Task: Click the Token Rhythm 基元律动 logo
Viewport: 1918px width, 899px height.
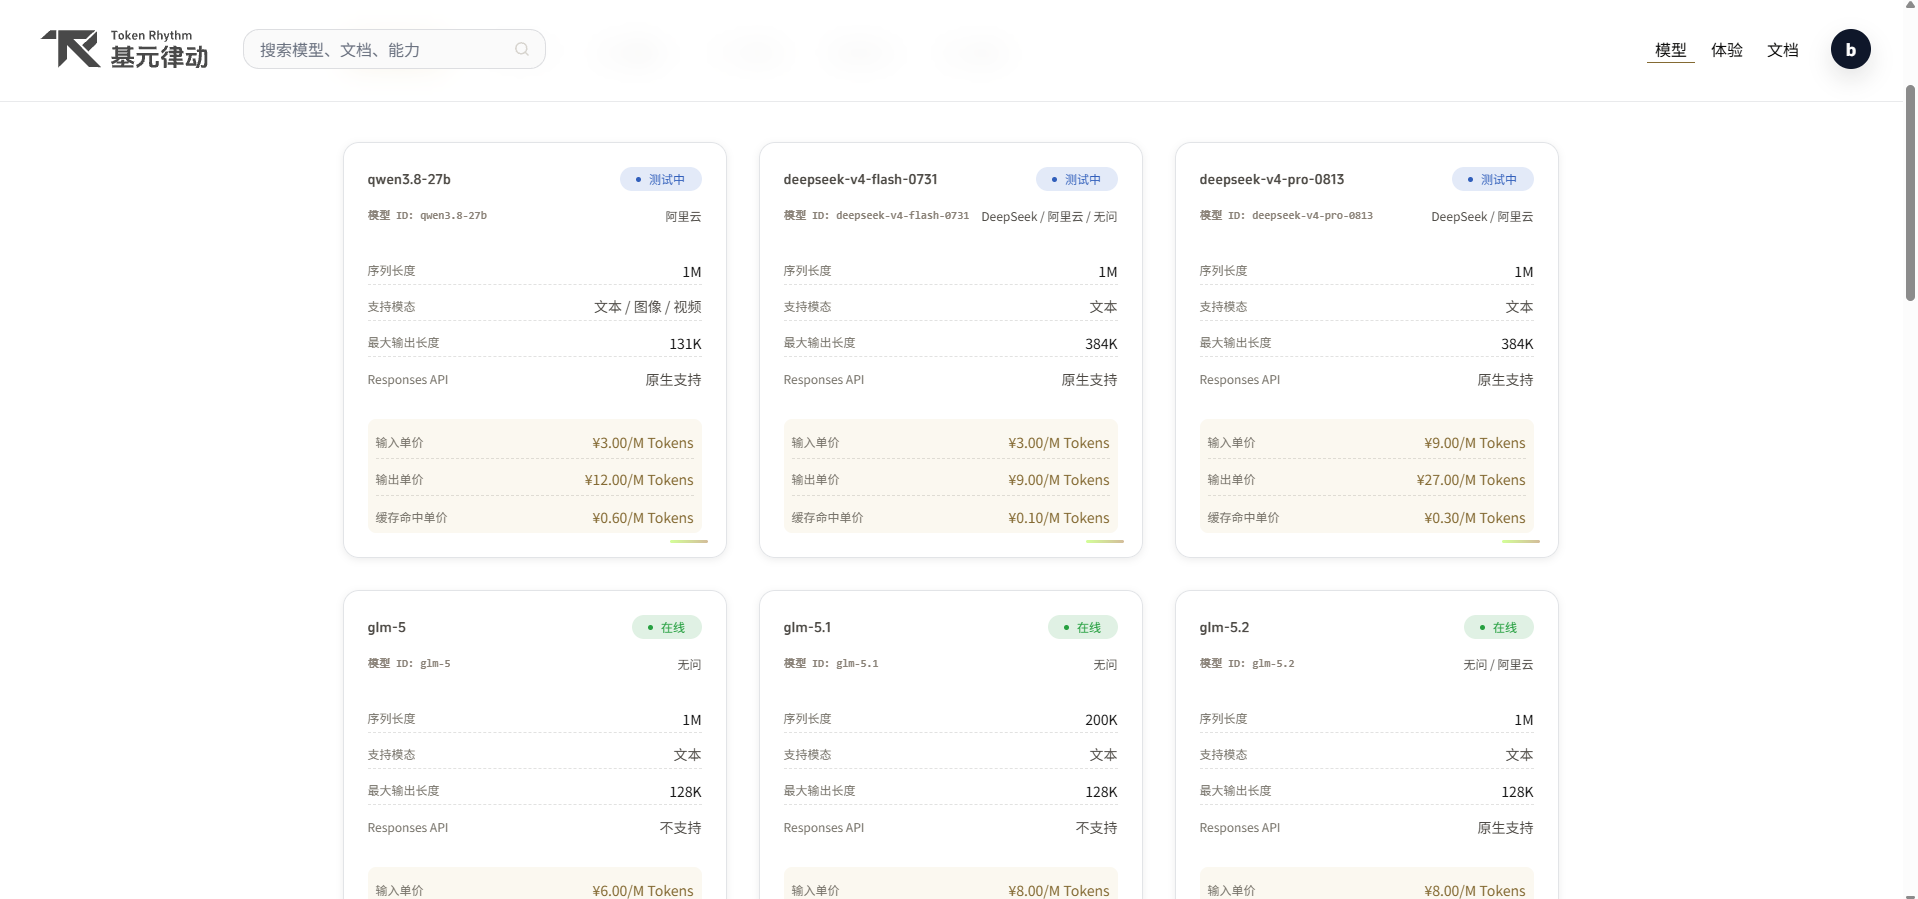Action: [x=125, y=49]
